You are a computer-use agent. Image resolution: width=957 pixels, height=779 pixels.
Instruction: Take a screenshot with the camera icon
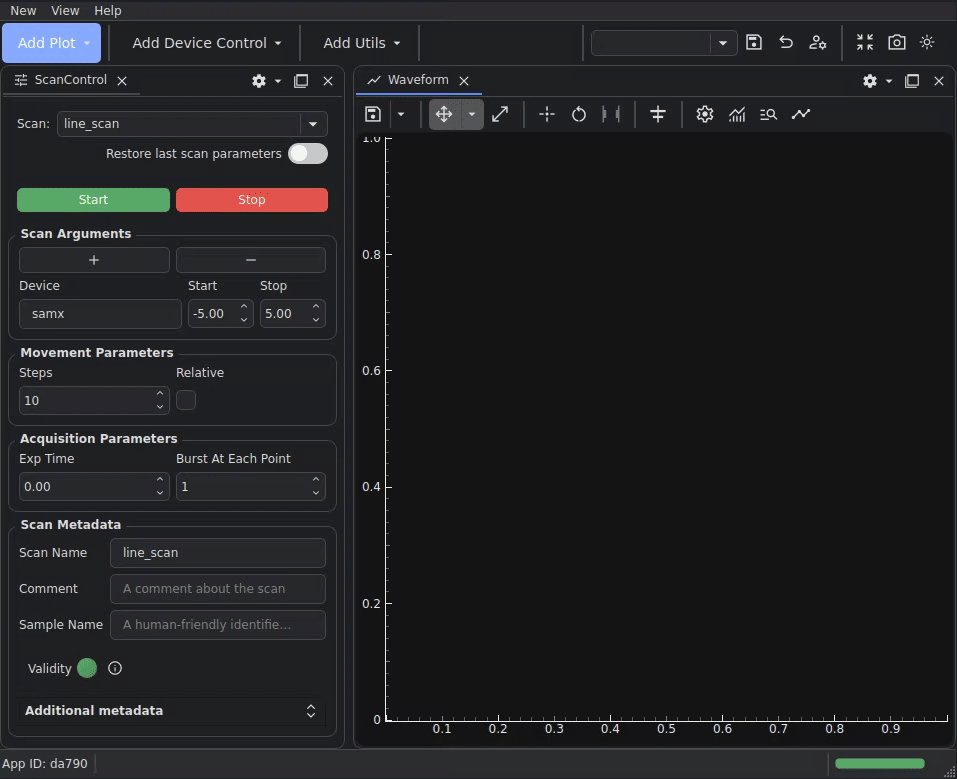tap(897, 42)
